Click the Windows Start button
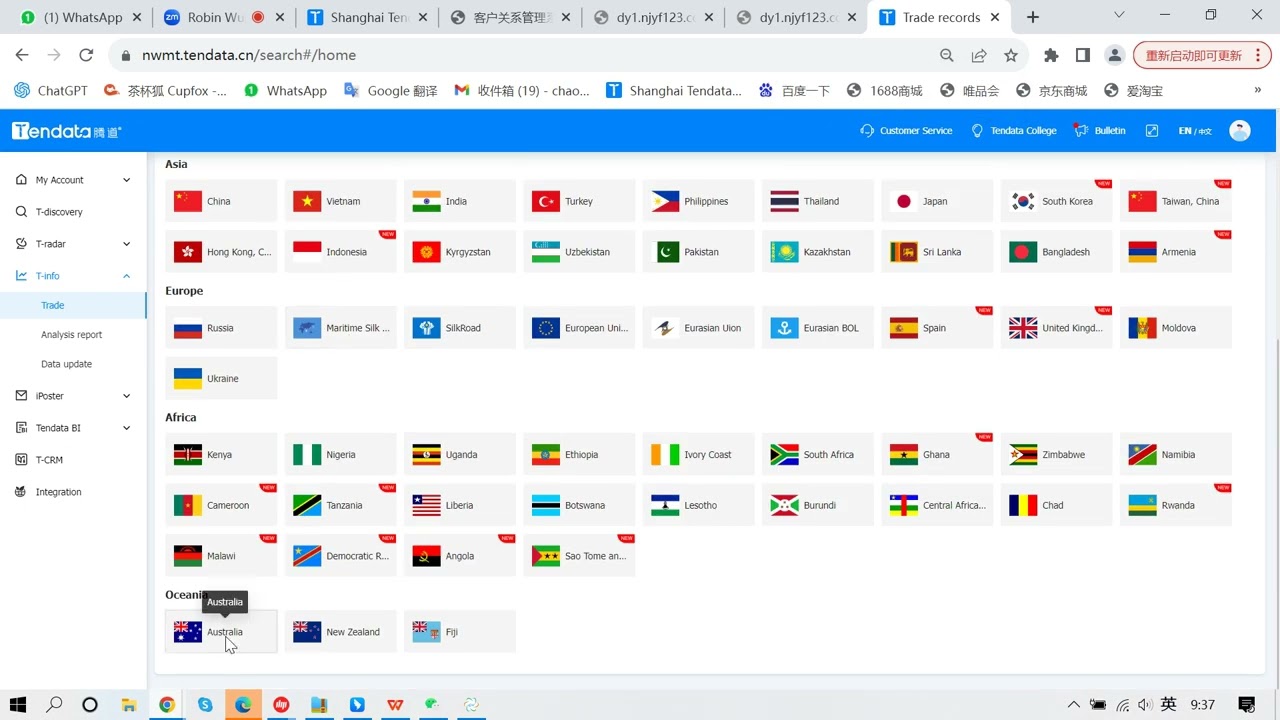Screen dimensions: 1280x720 [17, 705]
